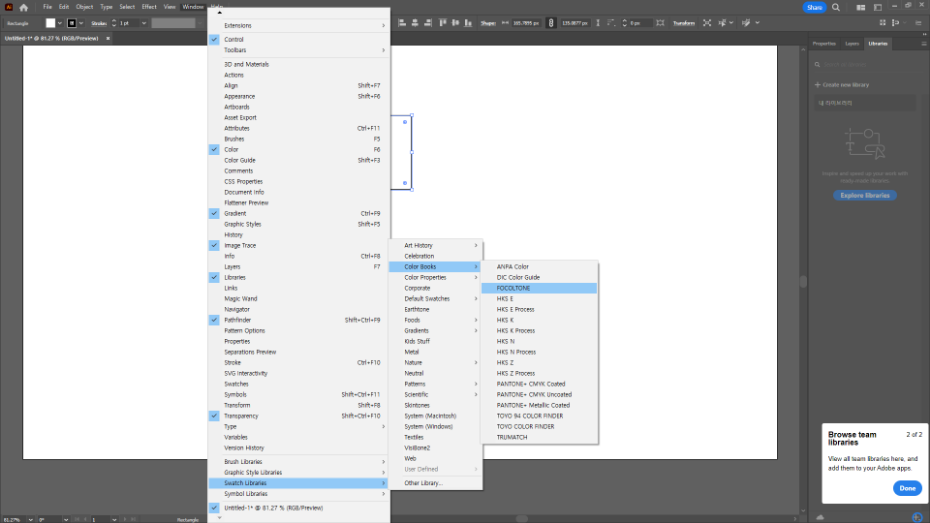This screenshot has height=523, width=930.
Task: Open the Search icon next to Share
Action: (x=836, y=7)
